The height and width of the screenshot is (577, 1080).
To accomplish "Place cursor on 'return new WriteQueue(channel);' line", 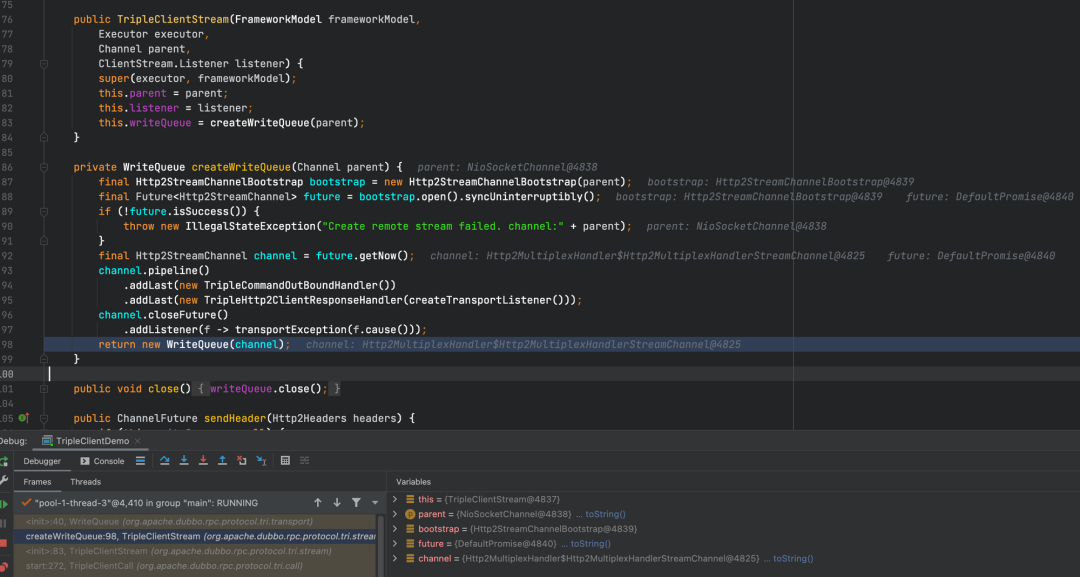I will click(194, 344).
